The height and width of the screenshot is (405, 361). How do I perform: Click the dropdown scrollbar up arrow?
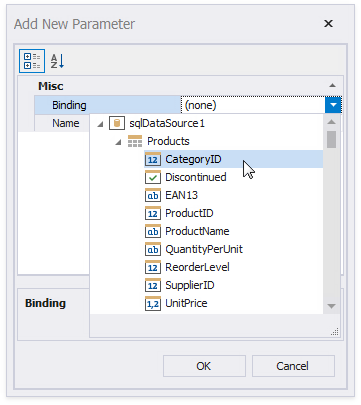click(x=331, y=122)
